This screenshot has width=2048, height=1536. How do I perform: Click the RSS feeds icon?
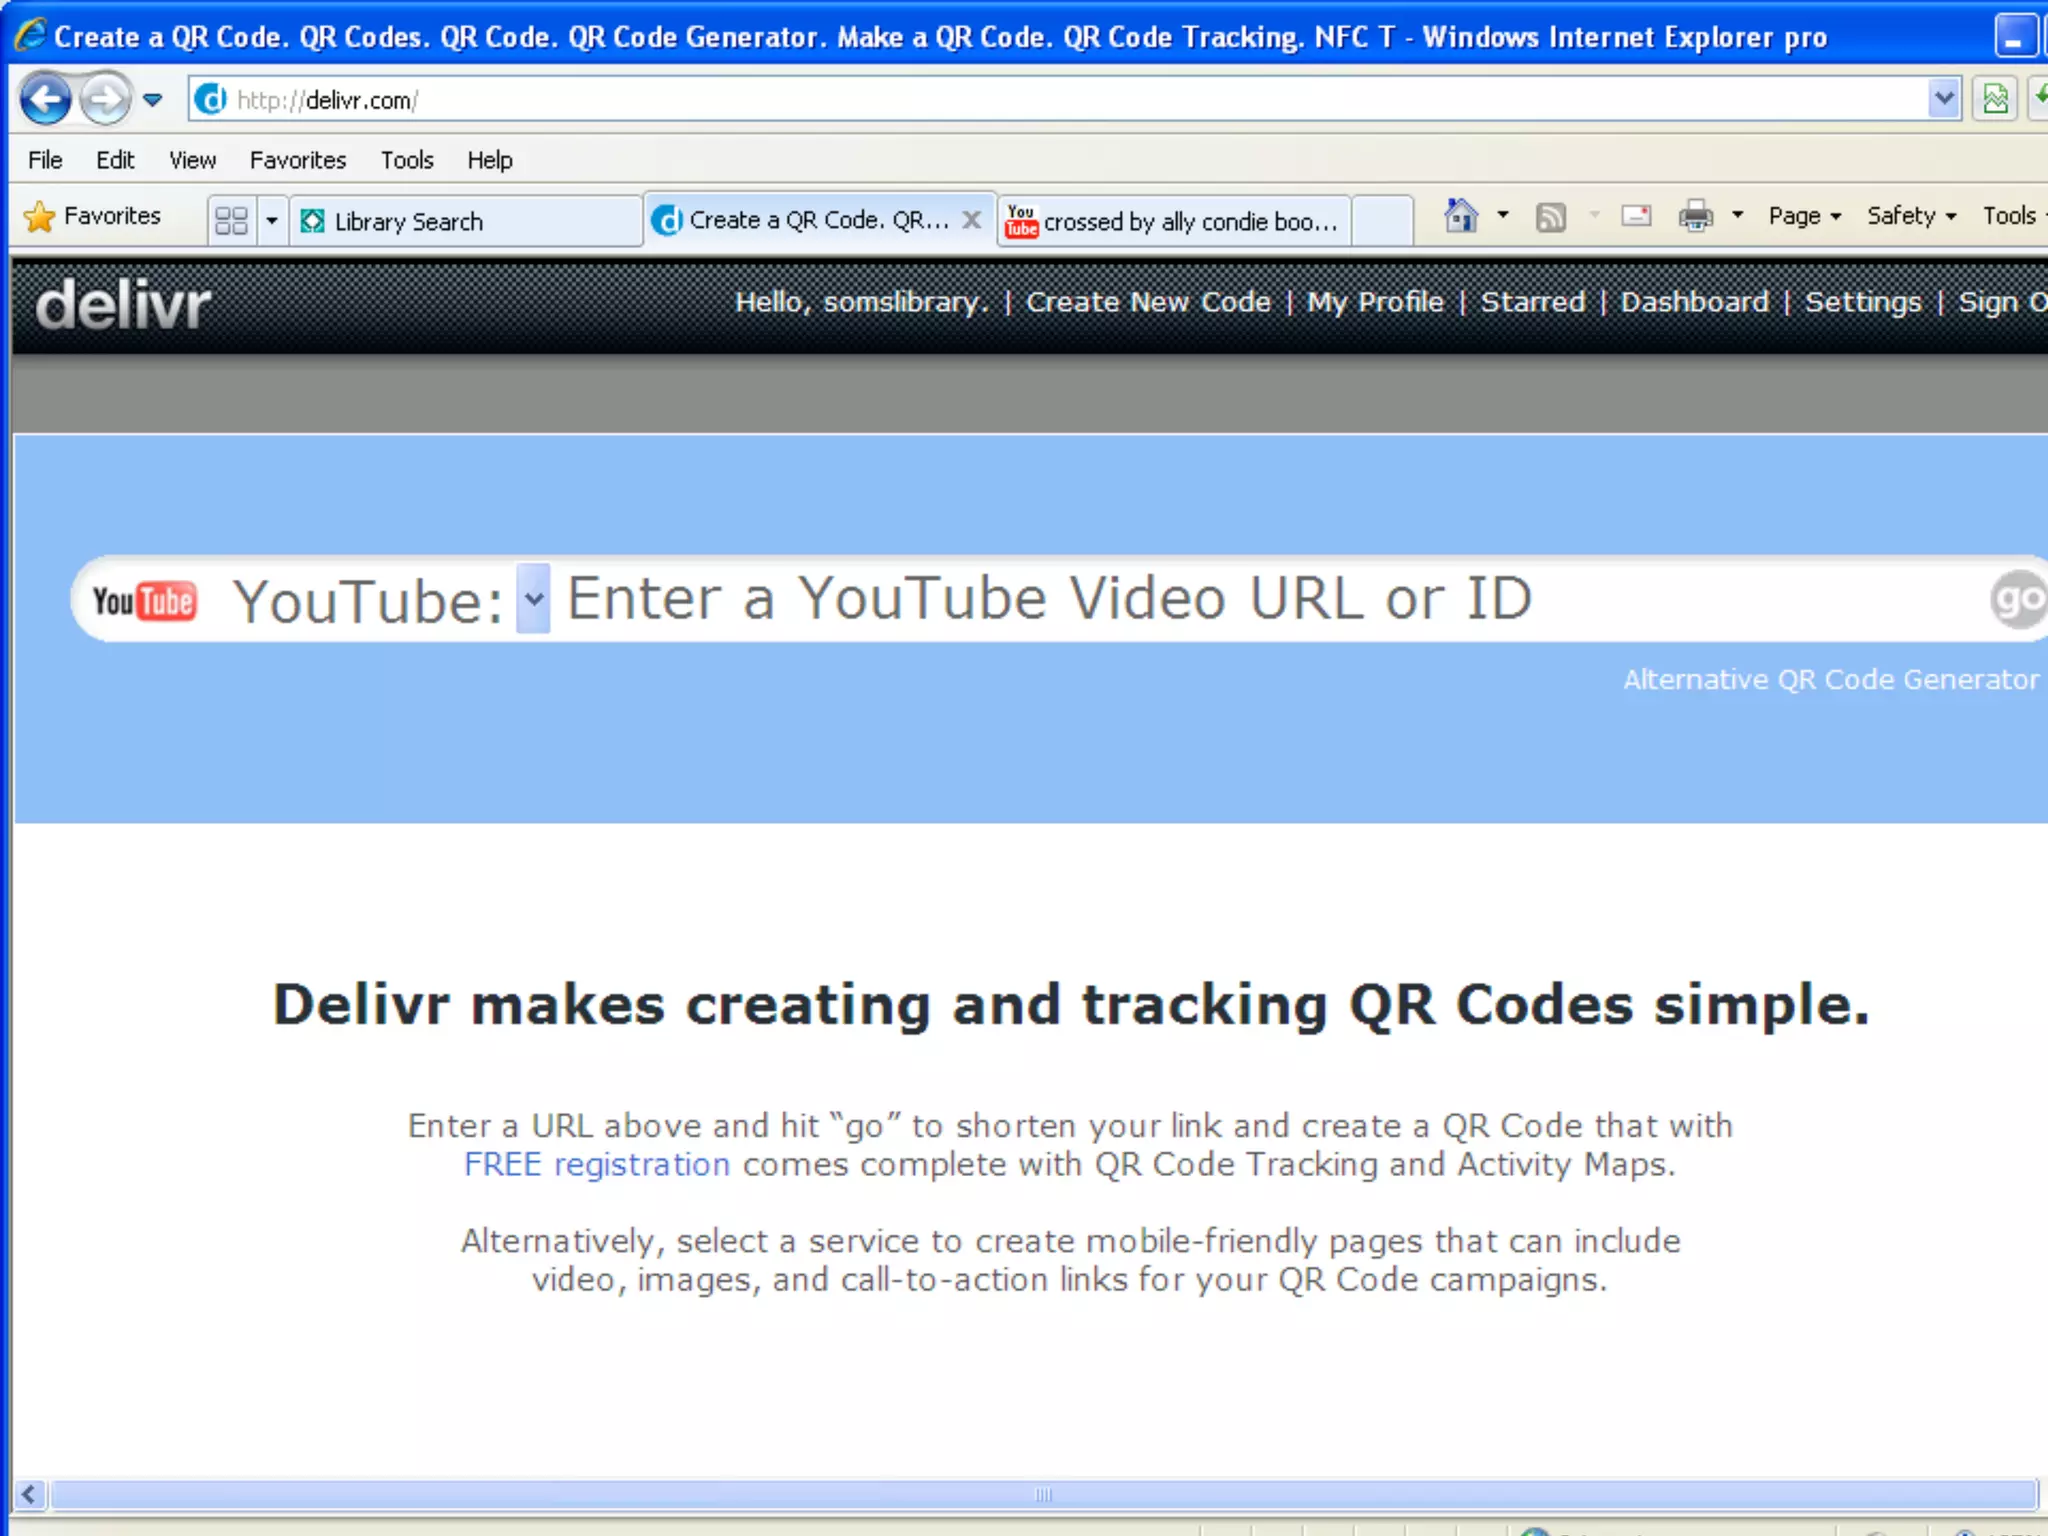(1550, 217)
